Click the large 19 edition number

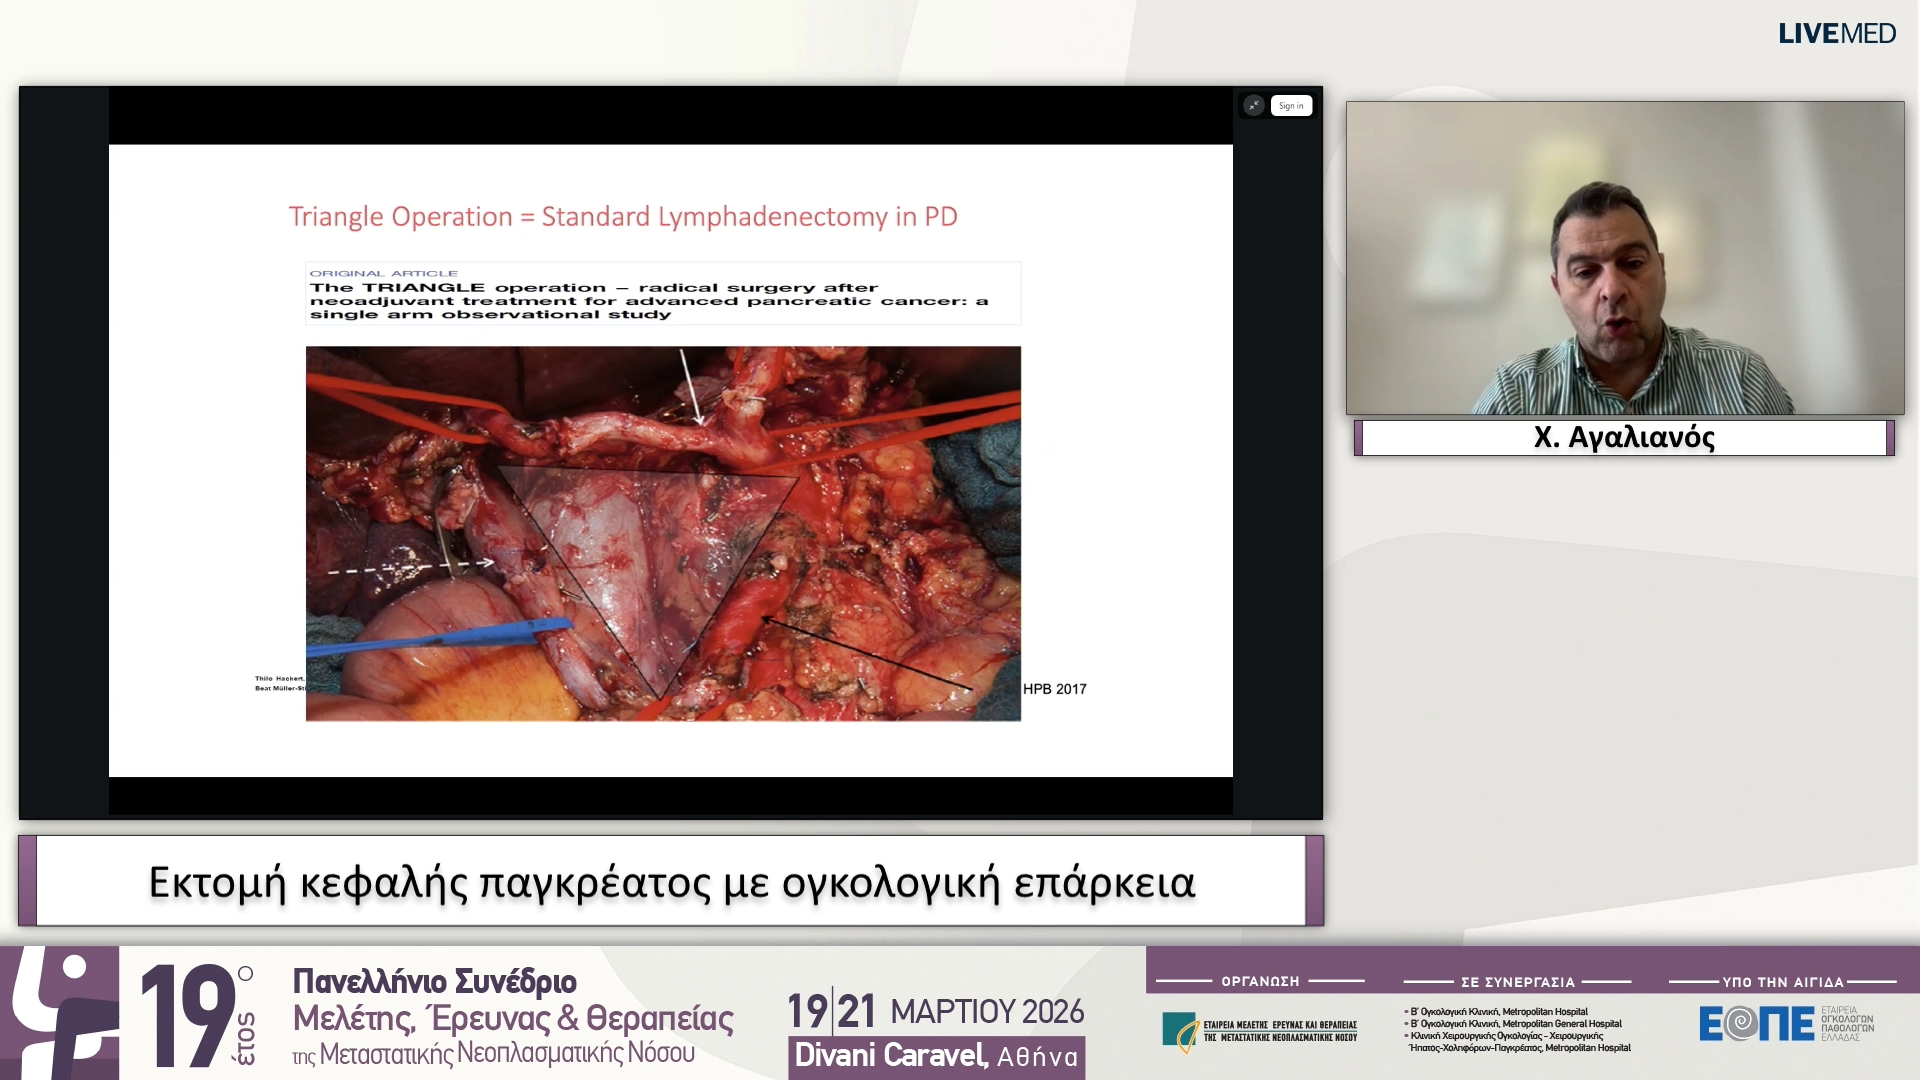coord(187,1016)
